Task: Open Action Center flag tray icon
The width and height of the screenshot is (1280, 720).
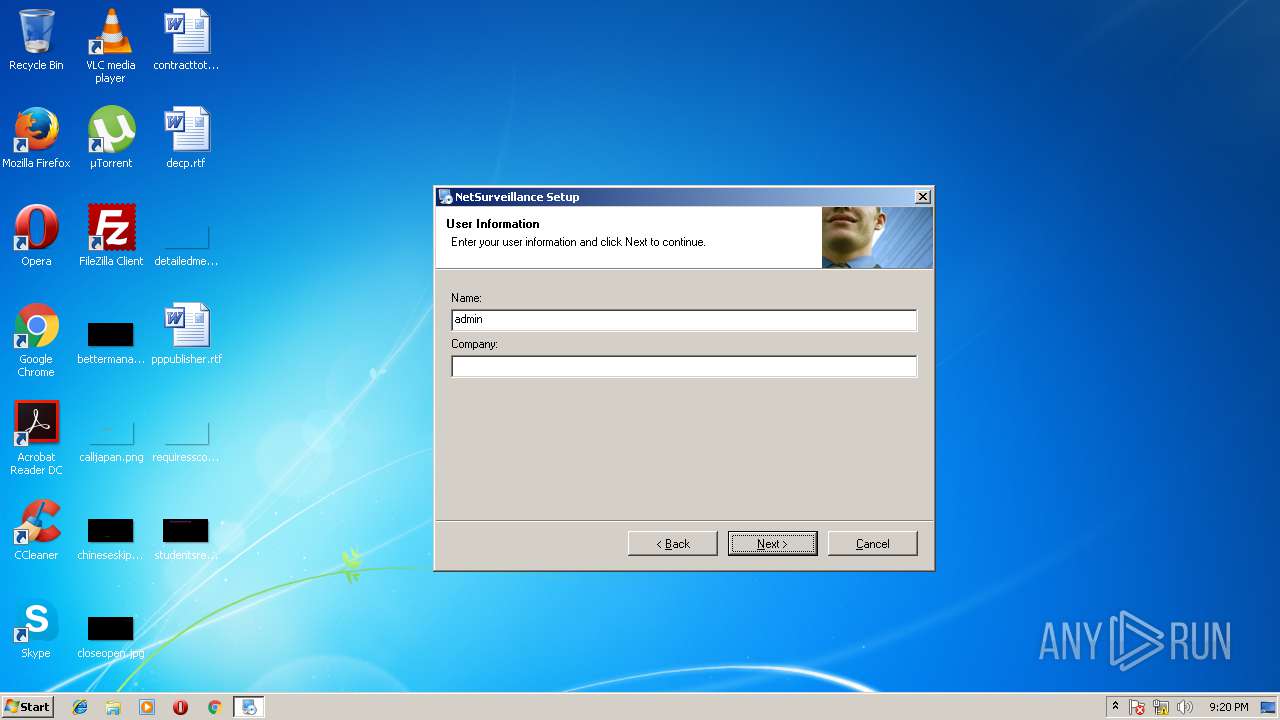Action: click(1137, 707)
